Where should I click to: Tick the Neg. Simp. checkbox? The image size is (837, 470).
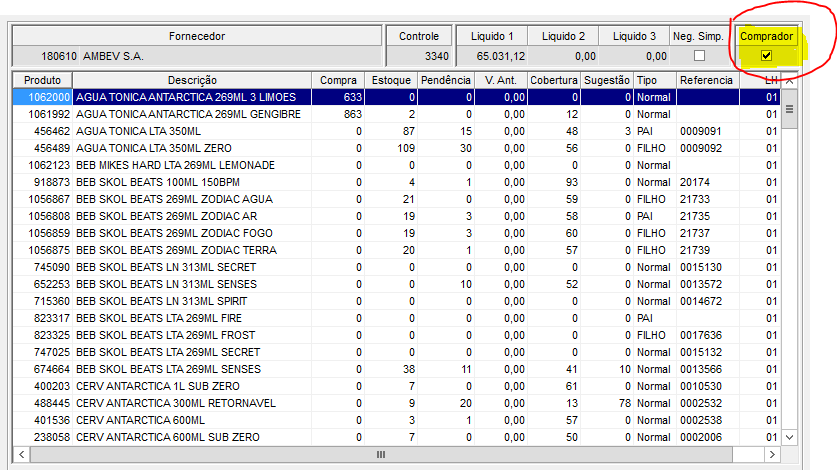point(699,56)
